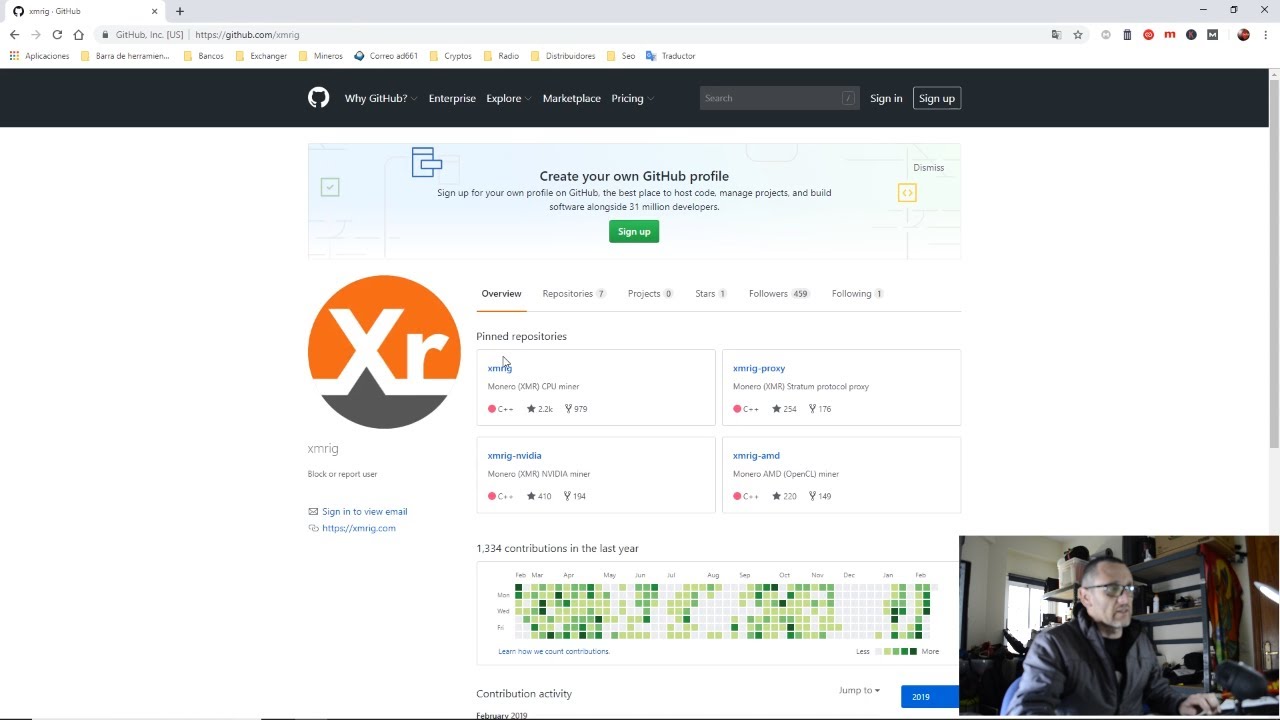Open Marketplace in top navigation
The height and width of the screenshot is (720, 1280).
point(572,98)
